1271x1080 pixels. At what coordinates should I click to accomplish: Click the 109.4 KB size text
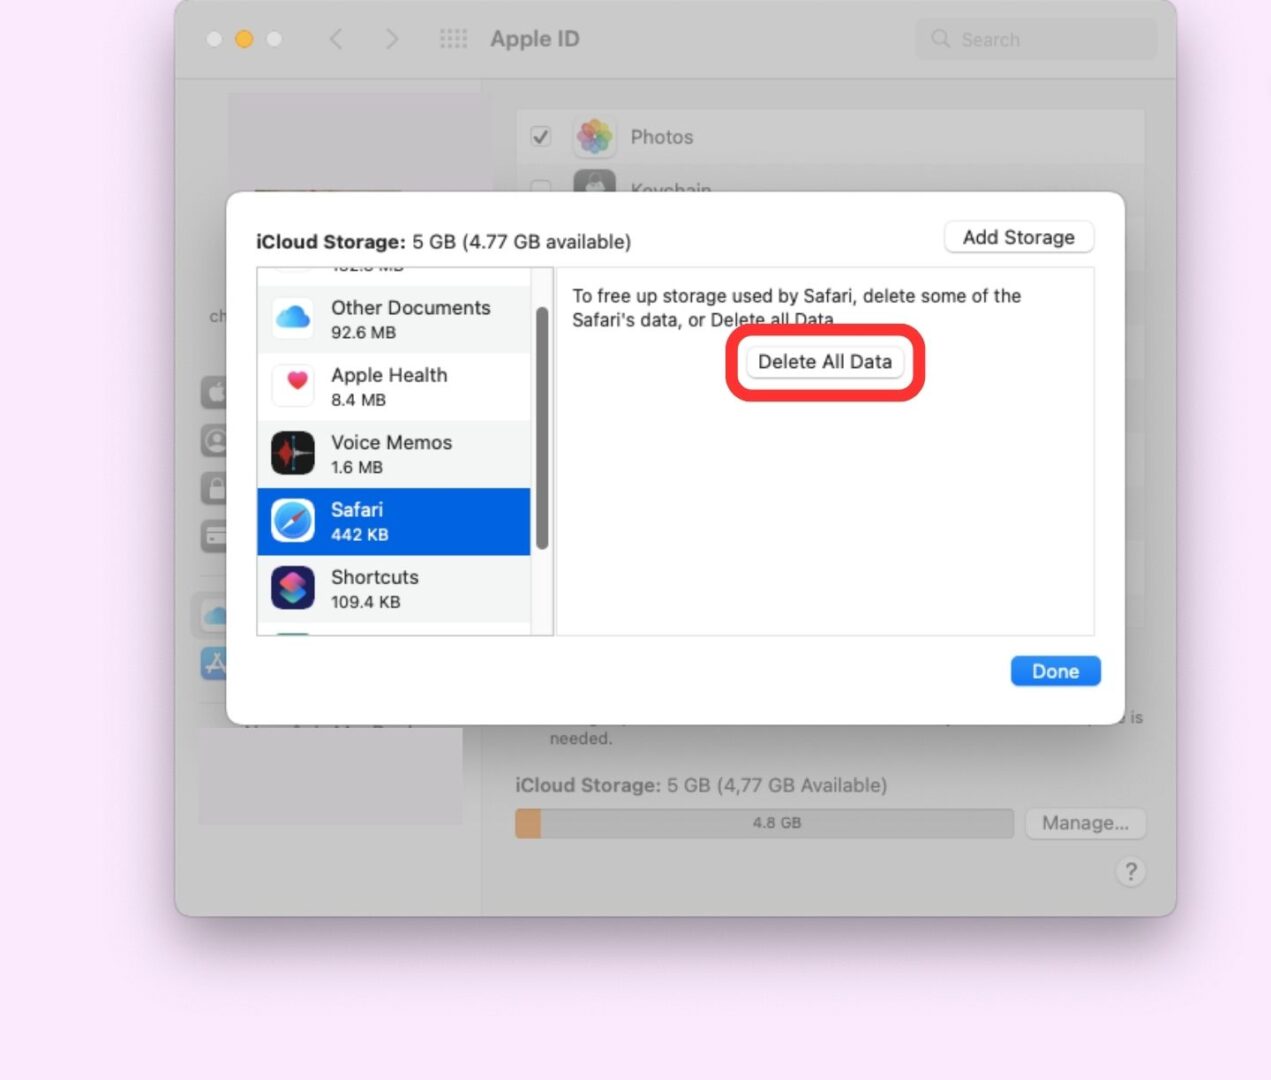365,602
